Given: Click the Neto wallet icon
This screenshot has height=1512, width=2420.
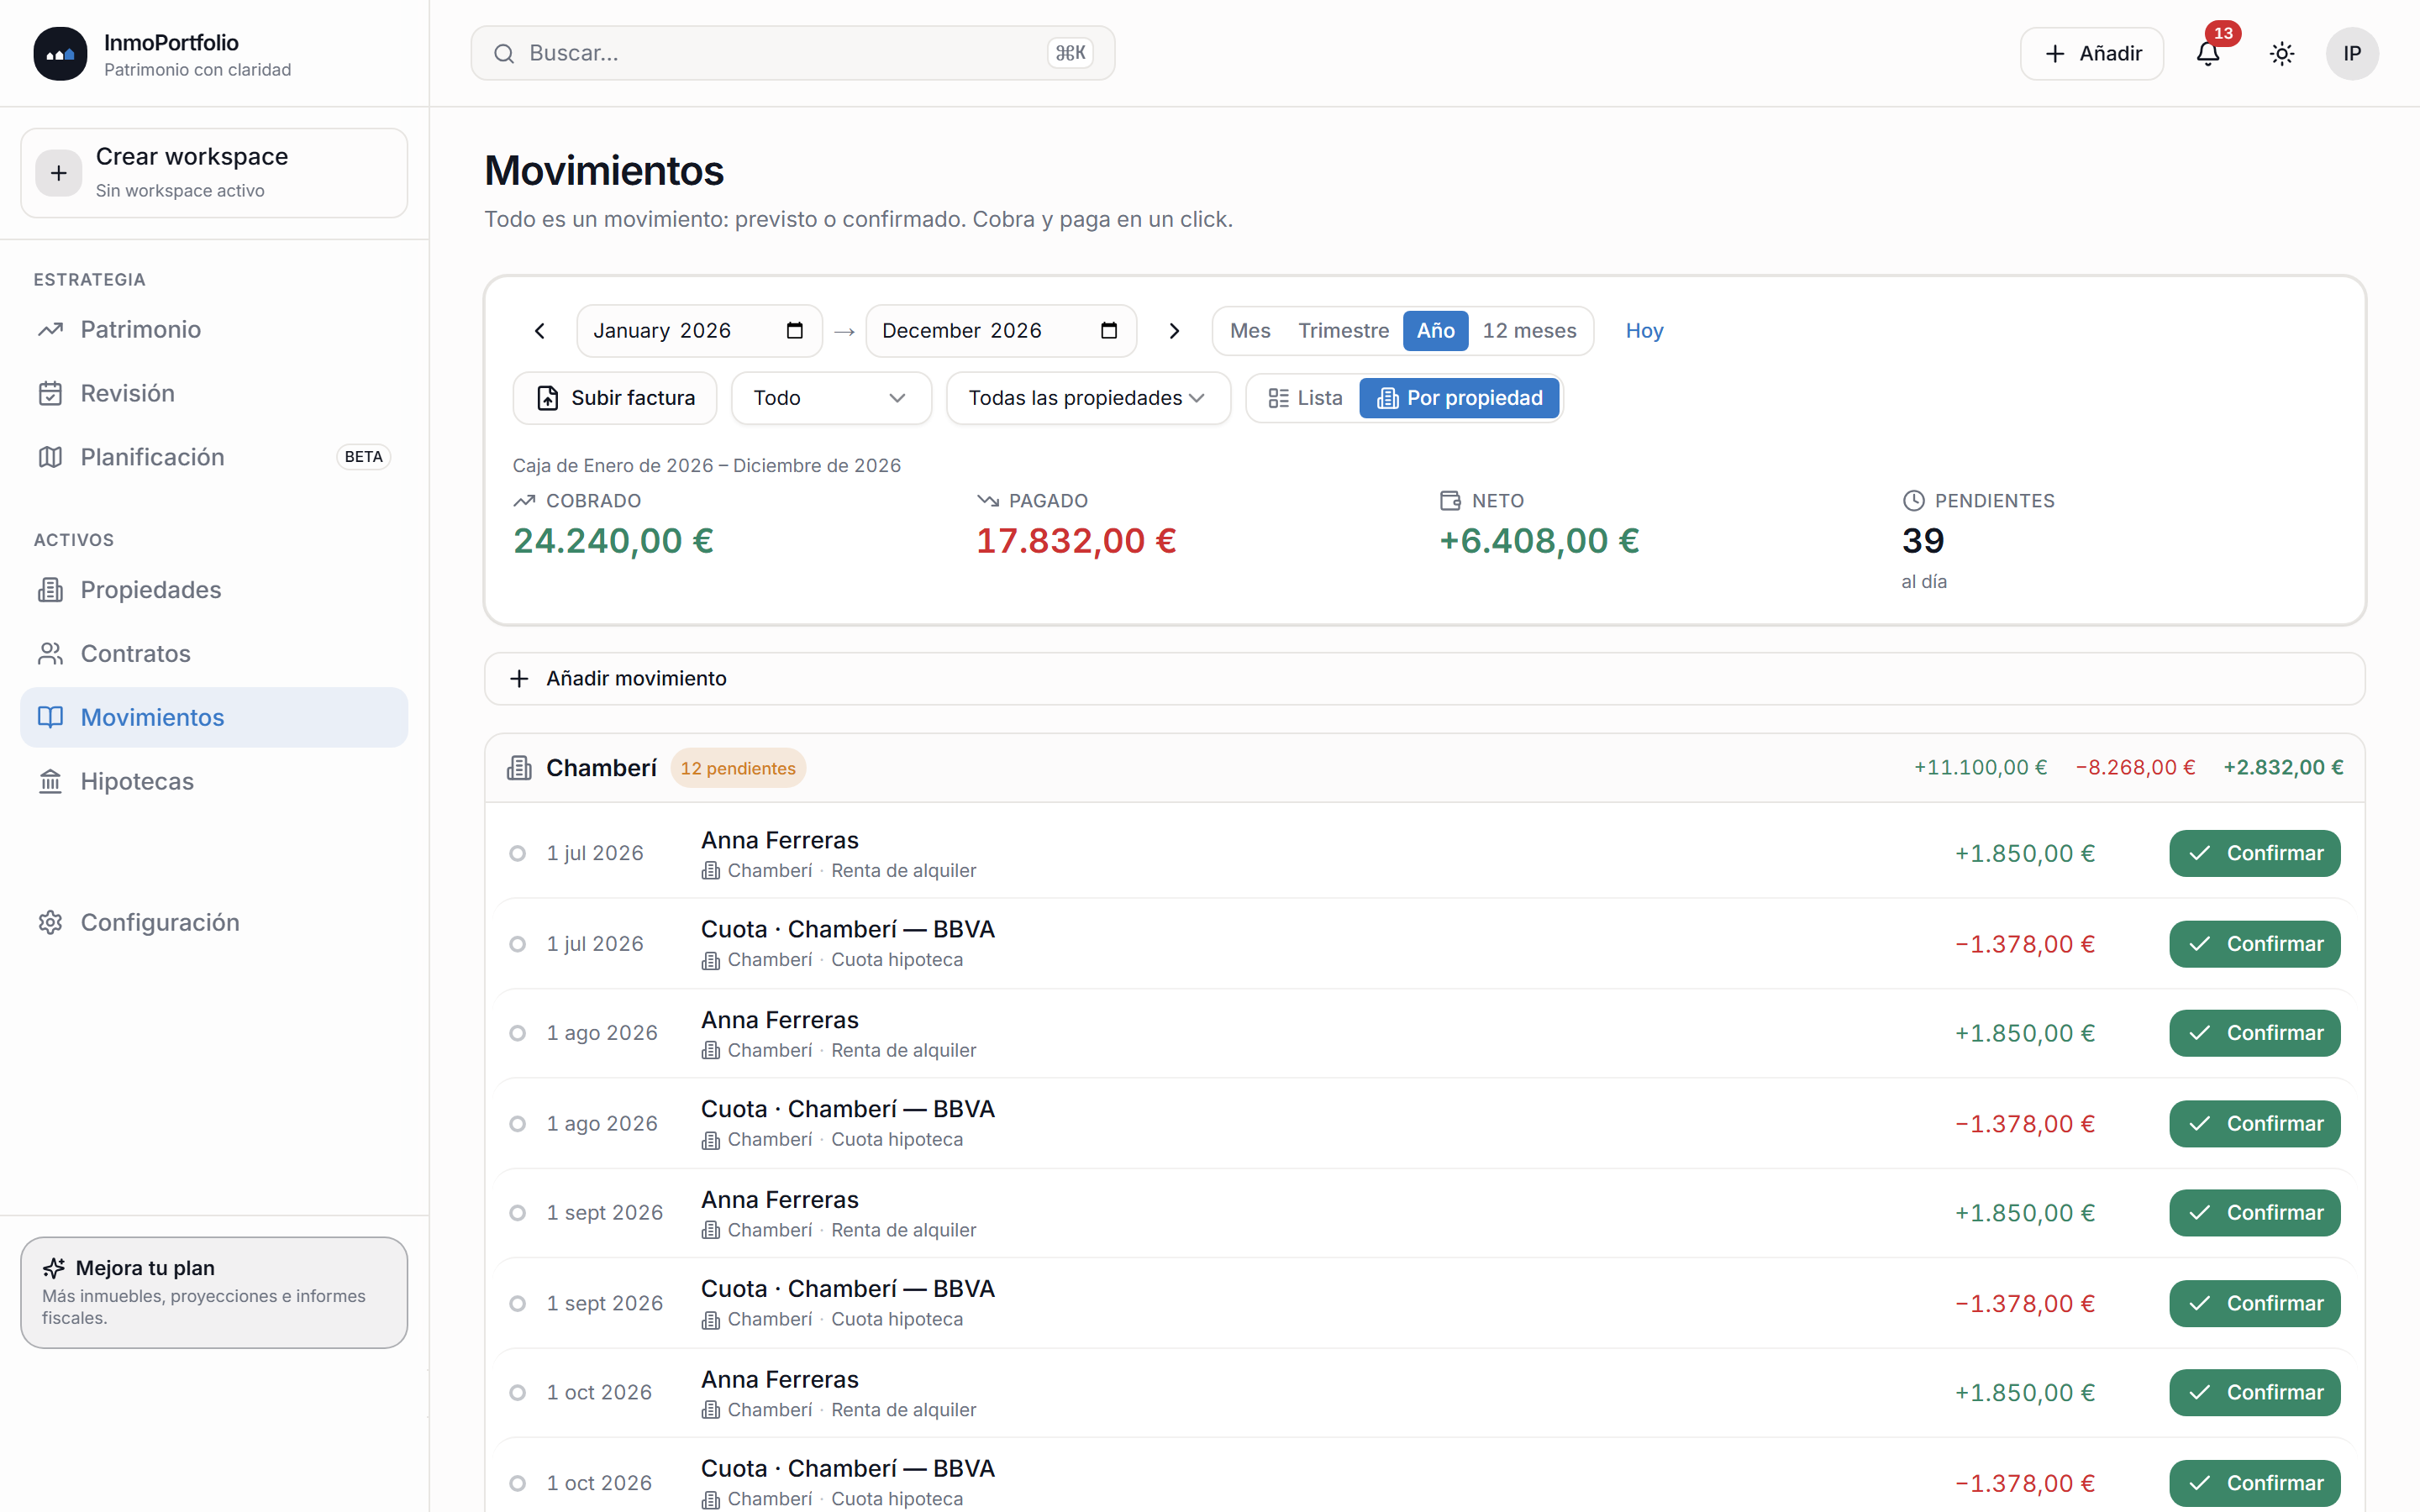Looking at the screenshot, I should (x=1450, y=500).
